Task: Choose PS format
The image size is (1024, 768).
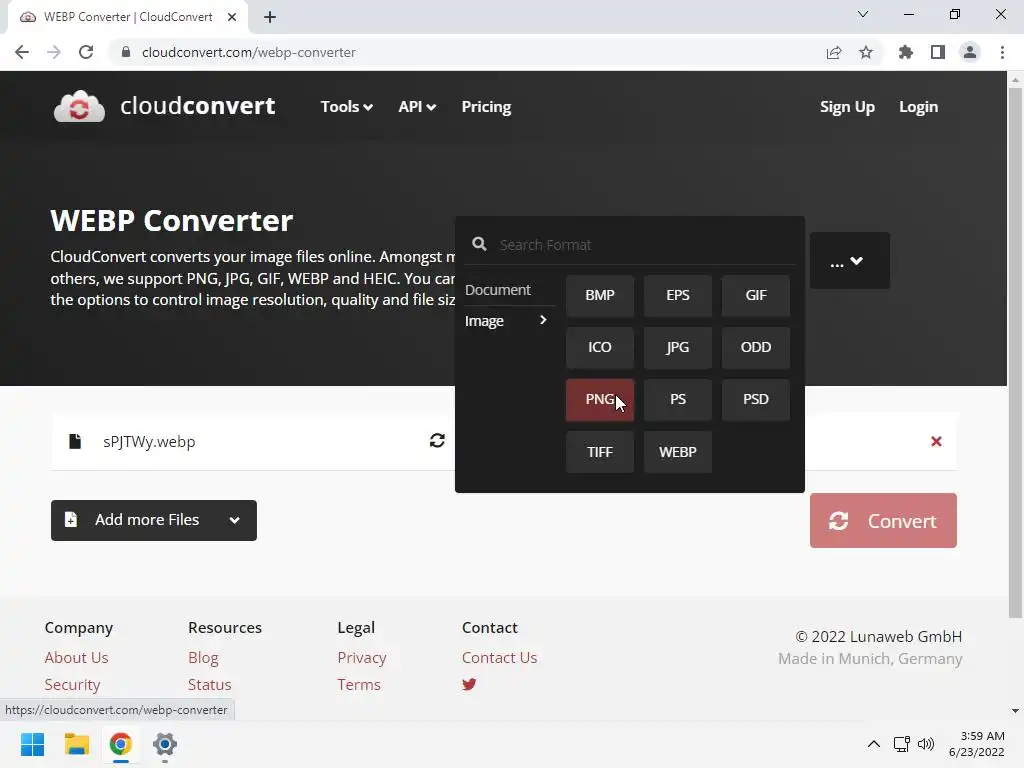Action: tap(678, 400)
